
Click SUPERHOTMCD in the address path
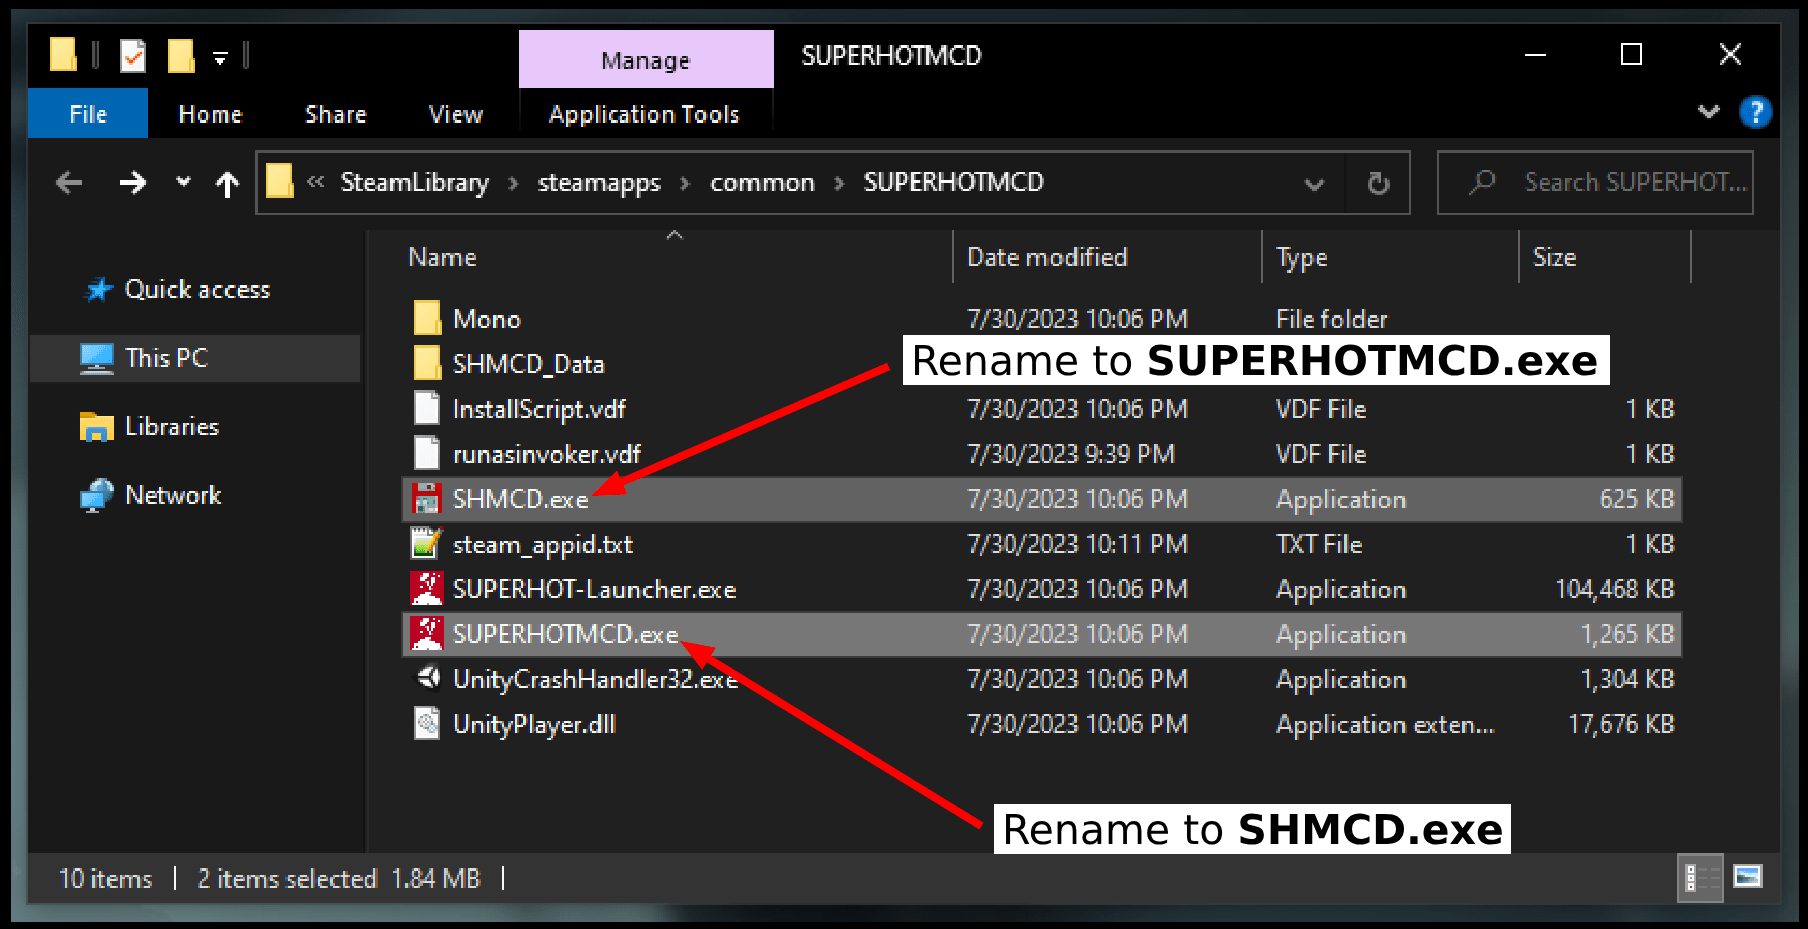953,182
